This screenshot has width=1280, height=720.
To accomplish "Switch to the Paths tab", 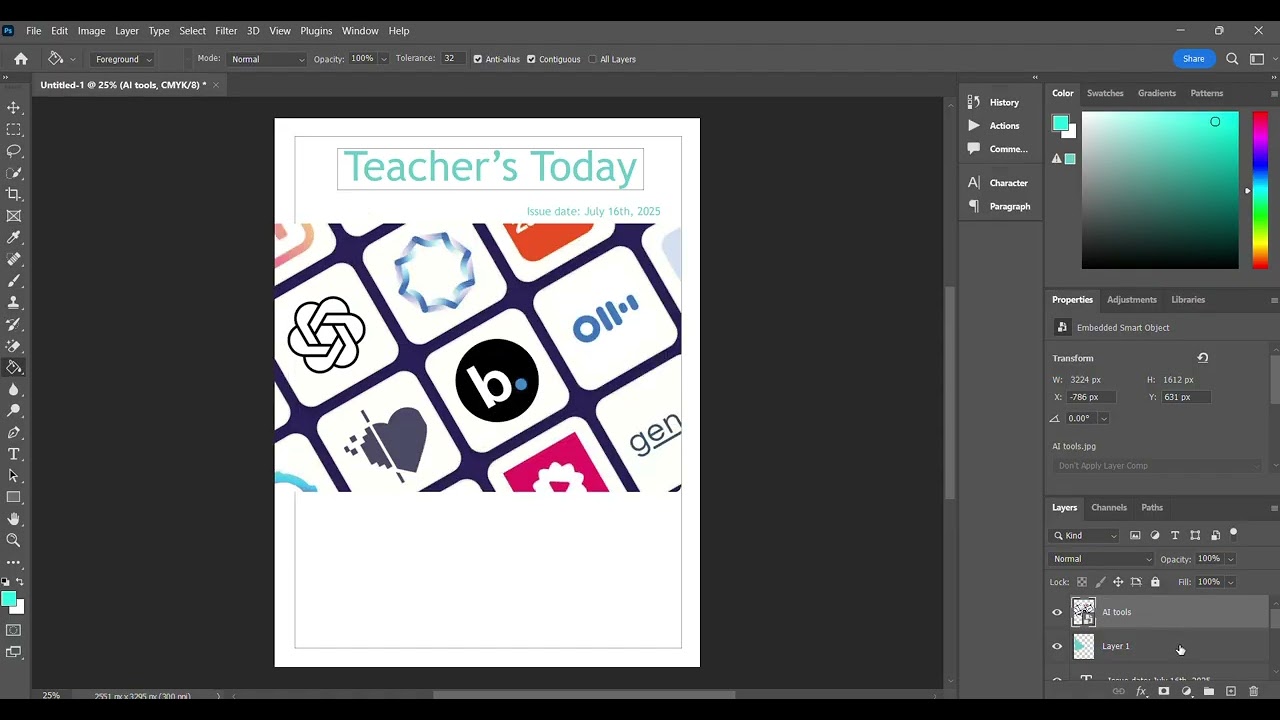I will pyautogui.click(x=1152, y=508).
